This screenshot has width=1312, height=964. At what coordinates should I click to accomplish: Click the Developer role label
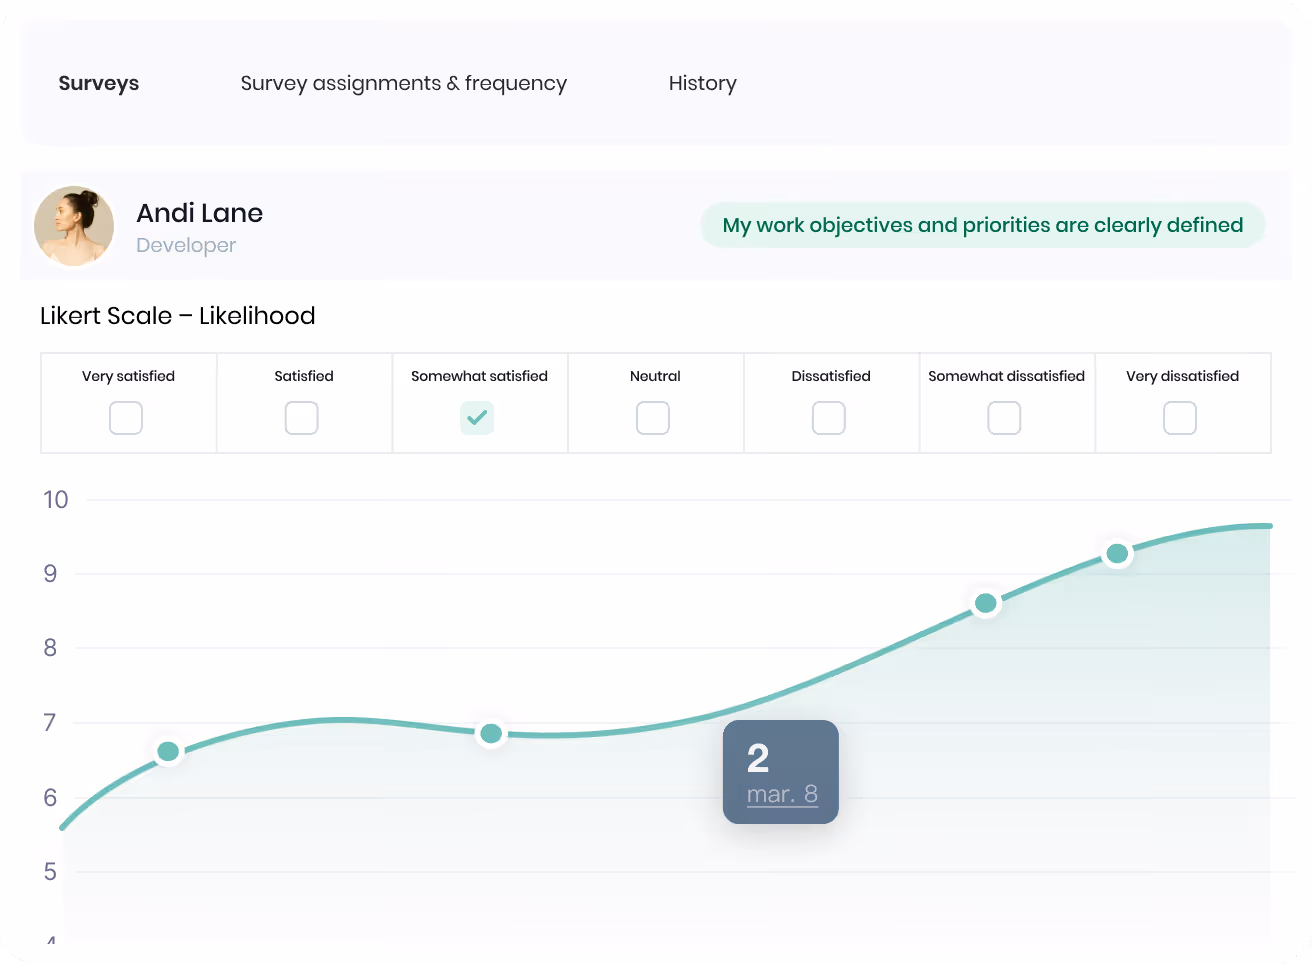point(186,245)
